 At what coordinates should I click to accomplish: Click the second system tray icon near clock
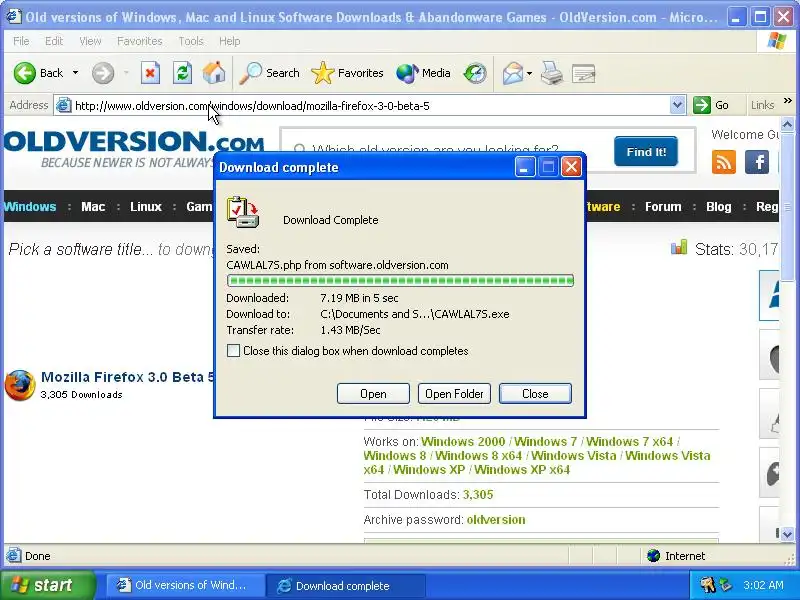click(x=725, y=585)
